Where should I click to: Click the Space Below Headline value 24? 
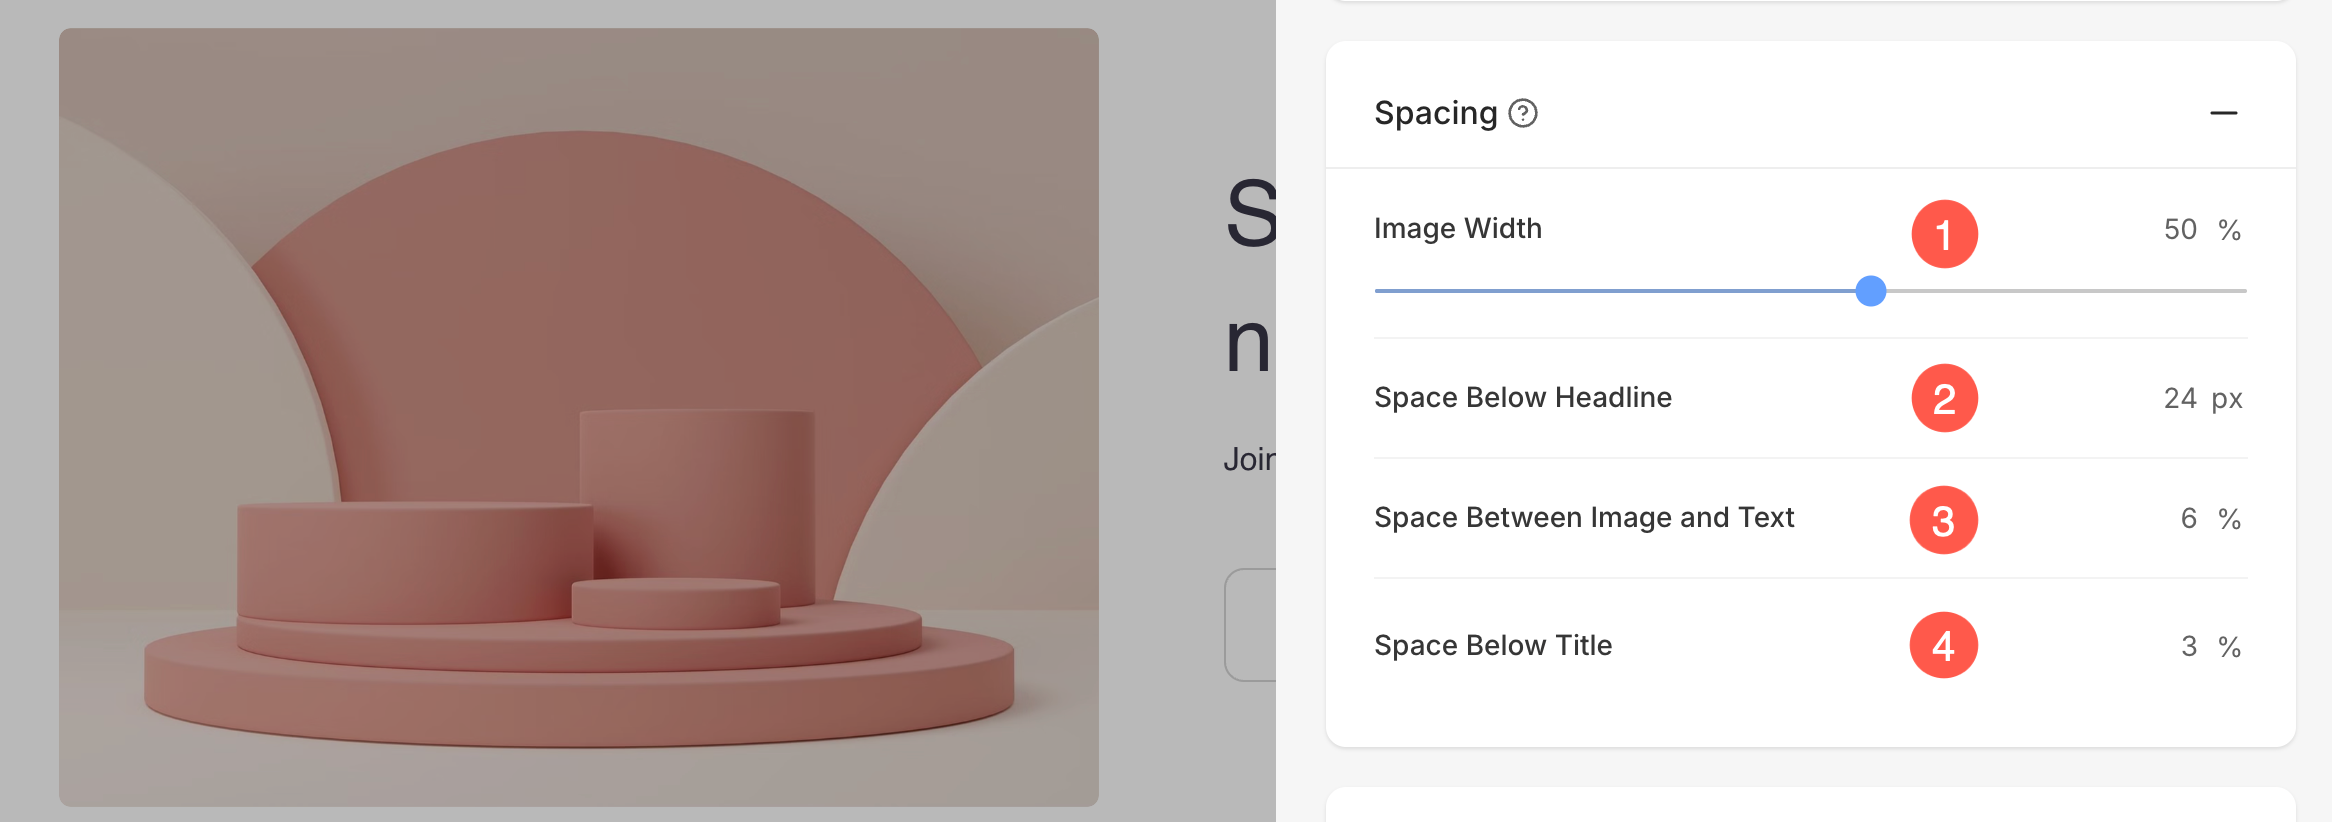[x=2180, y=399]
